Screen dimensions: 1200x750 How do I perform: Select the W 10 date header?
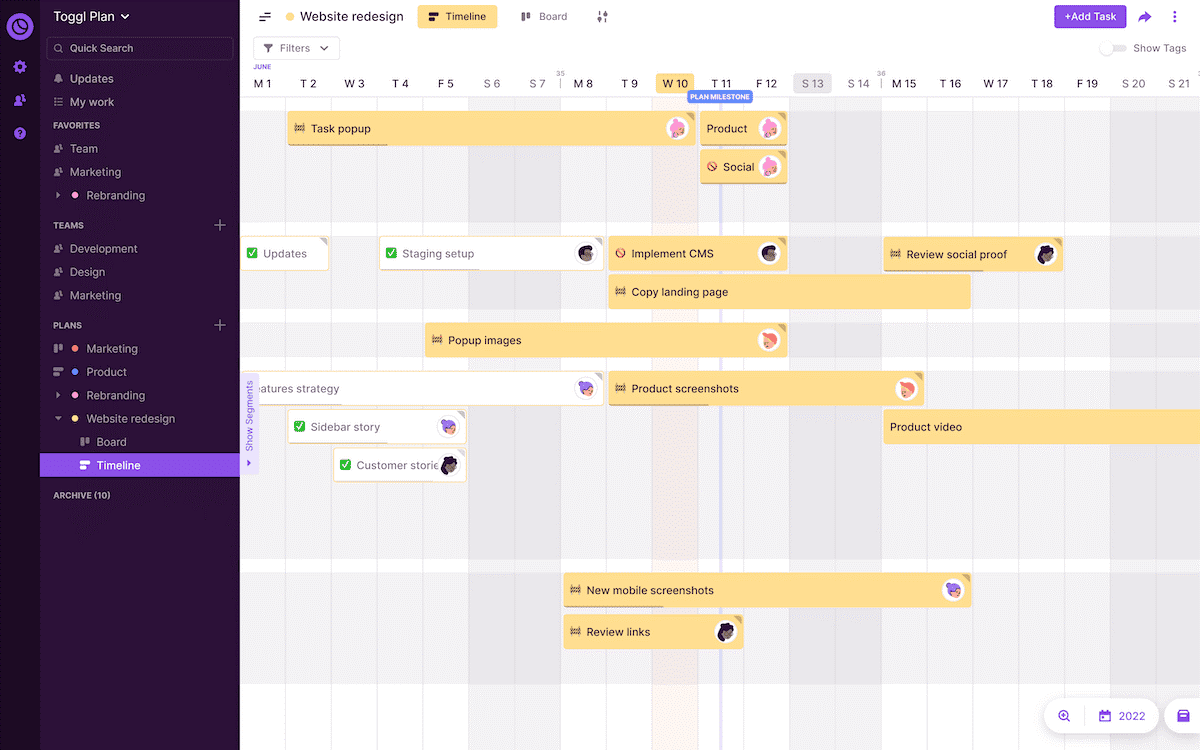coord(675,84)
